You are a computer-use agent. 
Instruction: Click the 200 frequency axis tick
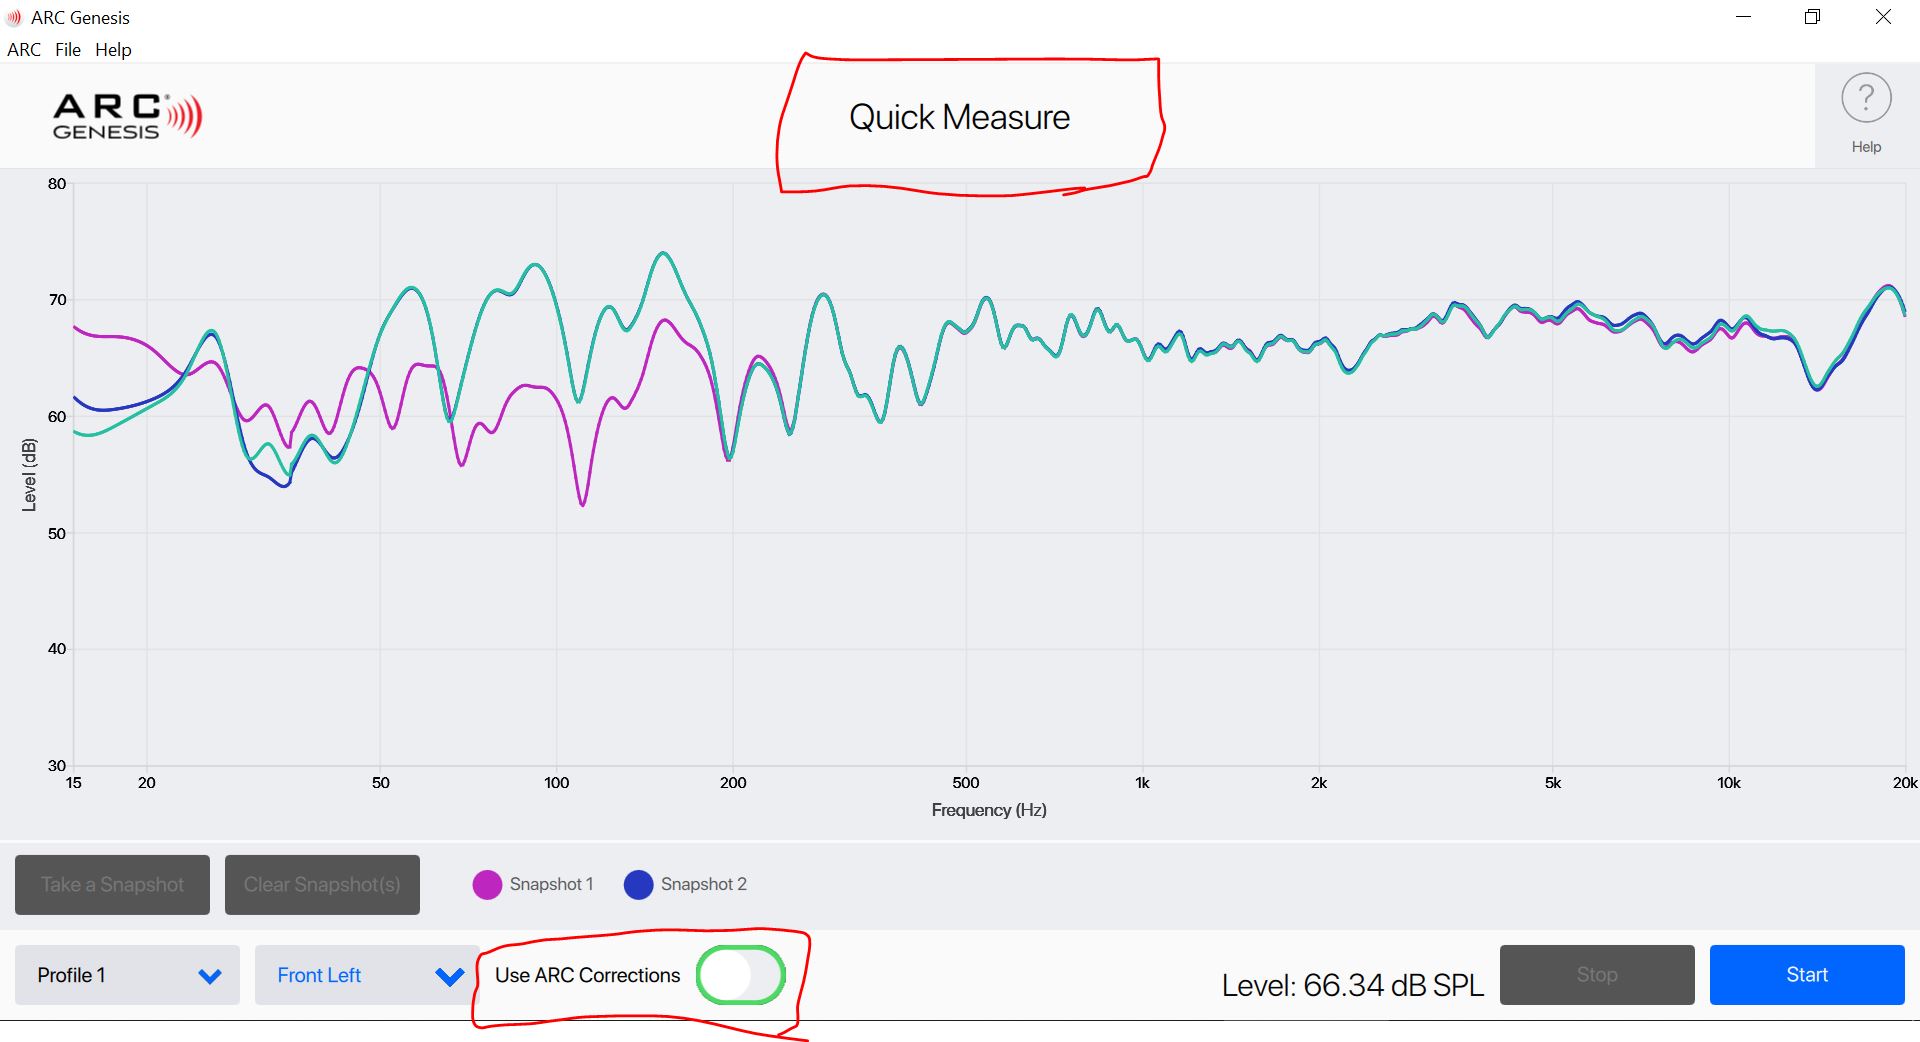click(733, 783)
